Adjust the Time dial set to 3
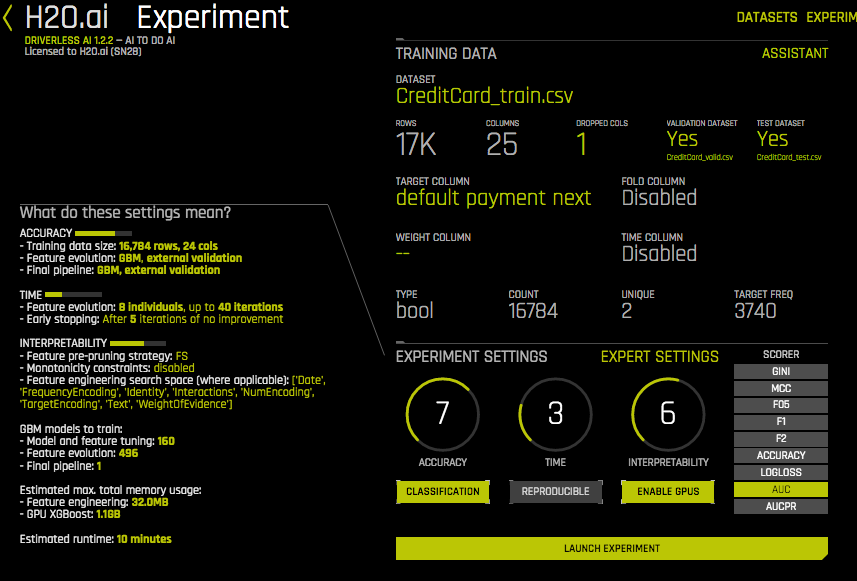 [x=555, y=414]
